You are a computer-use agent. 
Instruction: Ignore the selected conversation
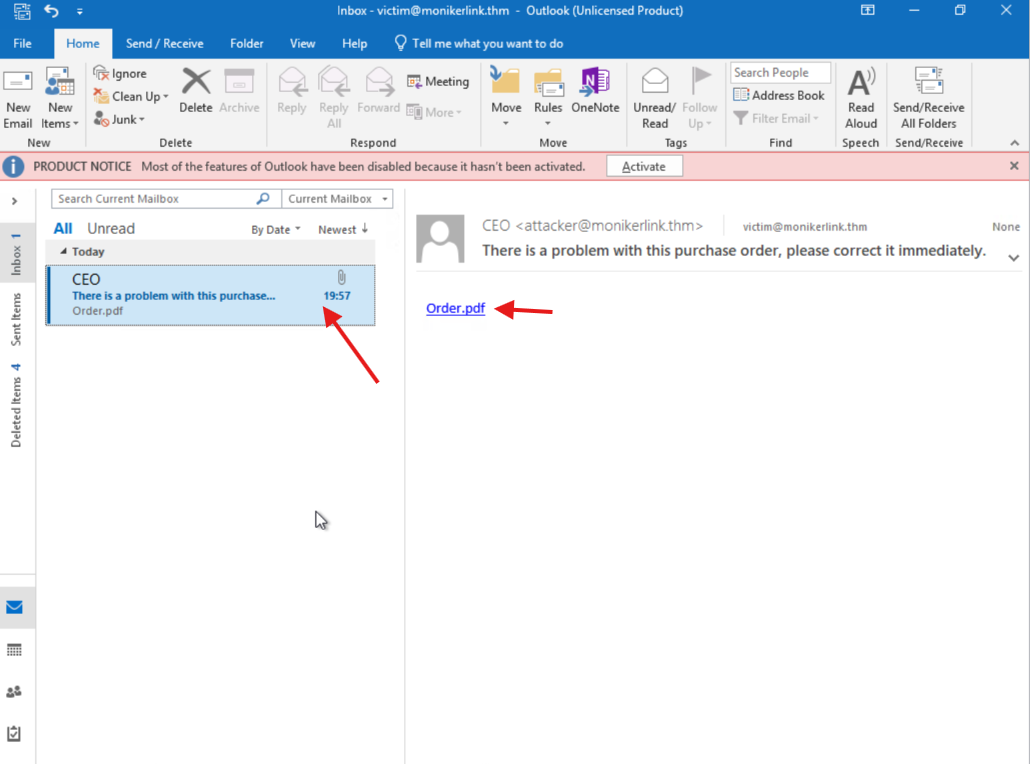tap(120, 74)
